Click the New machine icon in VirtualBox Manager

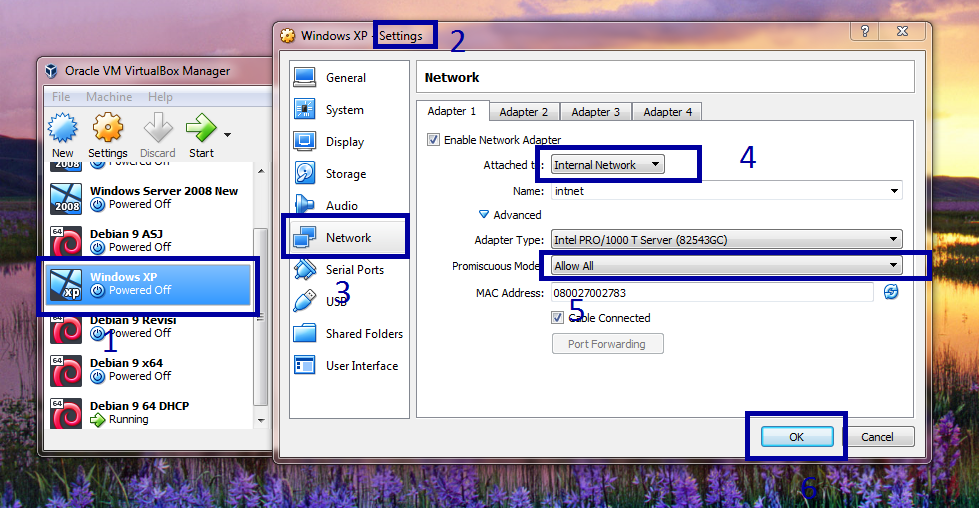point(62,129)
